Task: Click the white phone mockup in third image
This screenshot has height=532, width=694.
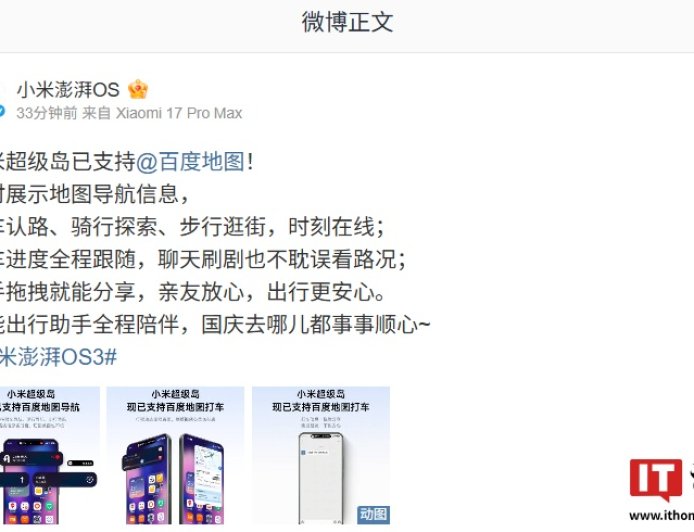Action: click(321, 478)
